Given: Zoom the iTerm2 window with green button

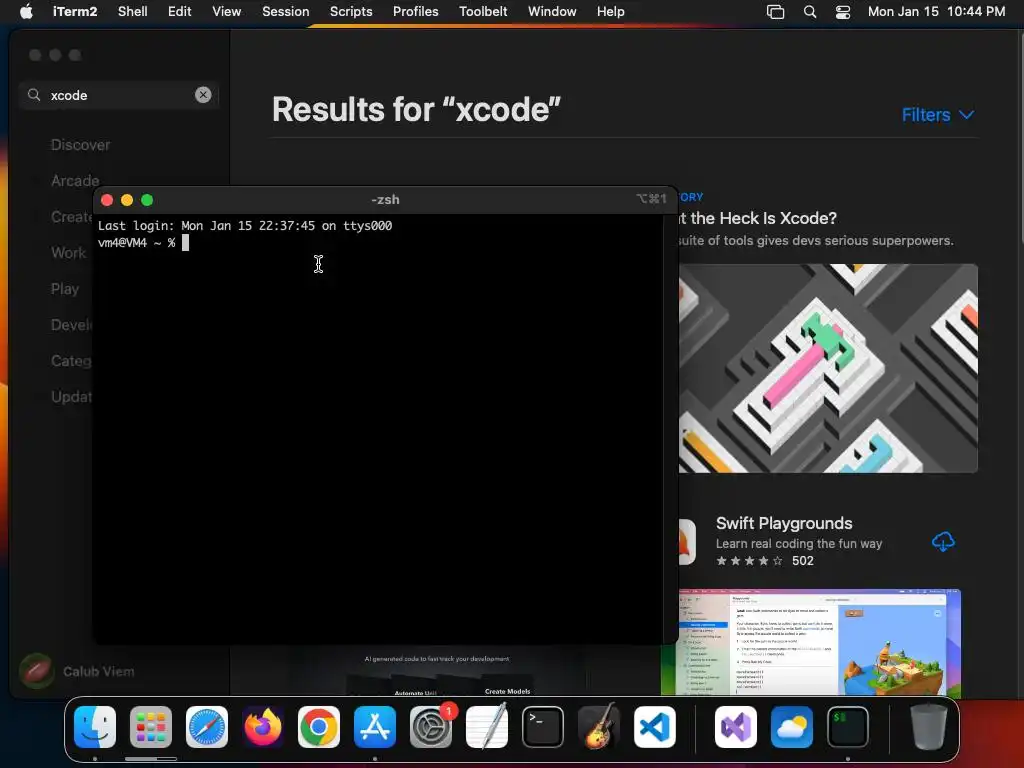Looking at the screenshot, I should [147, 200].
